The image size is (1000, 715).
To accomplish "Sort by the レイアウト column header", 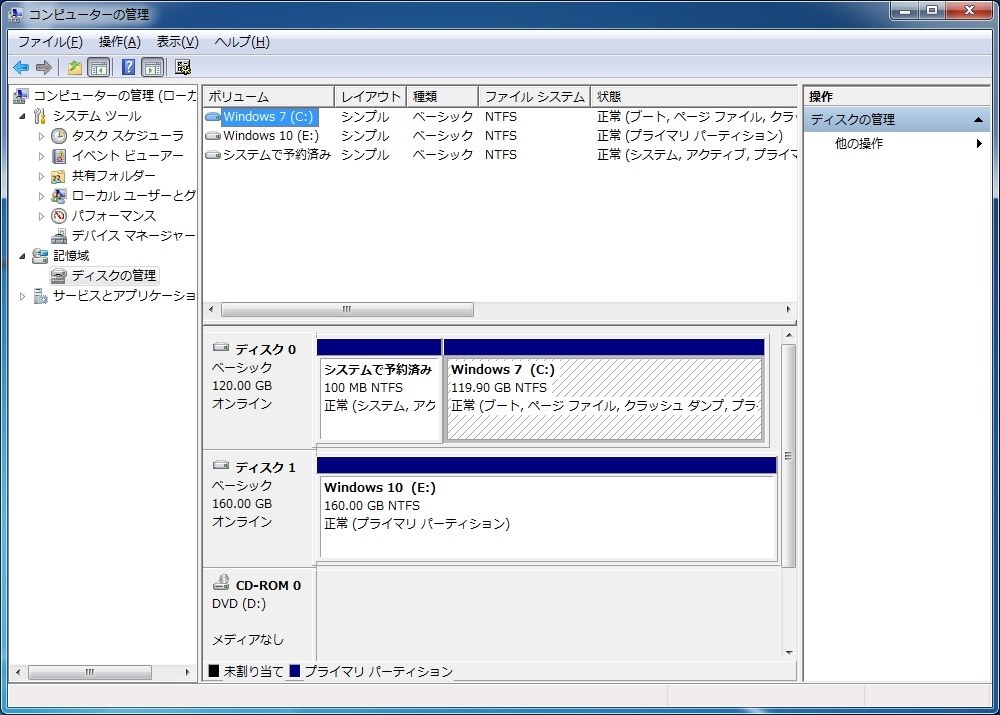I will [x=371, y=96].
